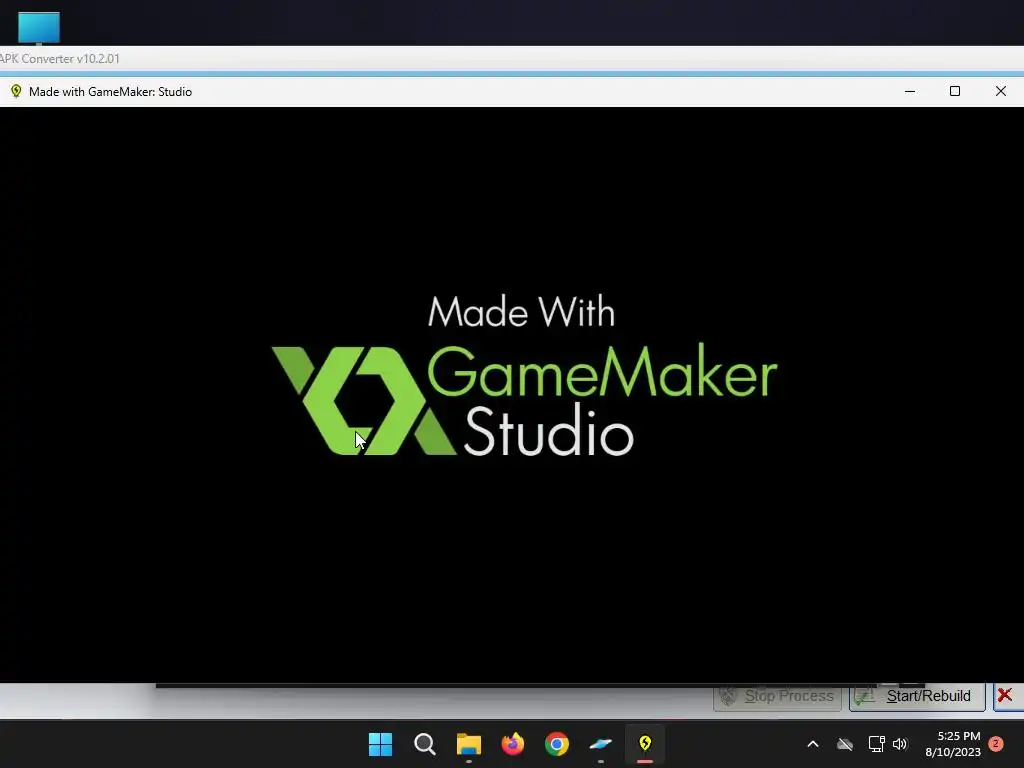
Task: Switch to the APK Converter taskbar app
Action: pyautogui.click(x=601, y=744)
